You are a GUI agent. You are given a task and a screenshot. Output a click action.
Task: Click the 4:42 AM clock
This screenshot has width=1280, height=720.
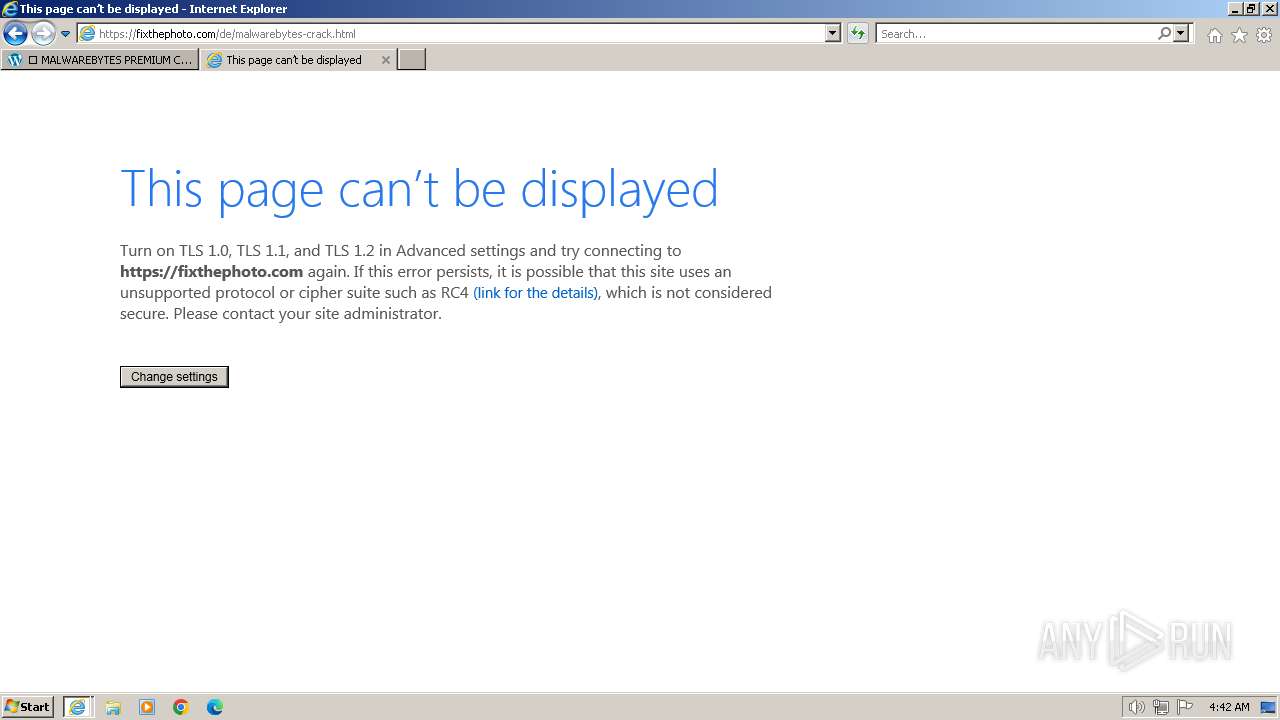click(x=1229, y=707)
